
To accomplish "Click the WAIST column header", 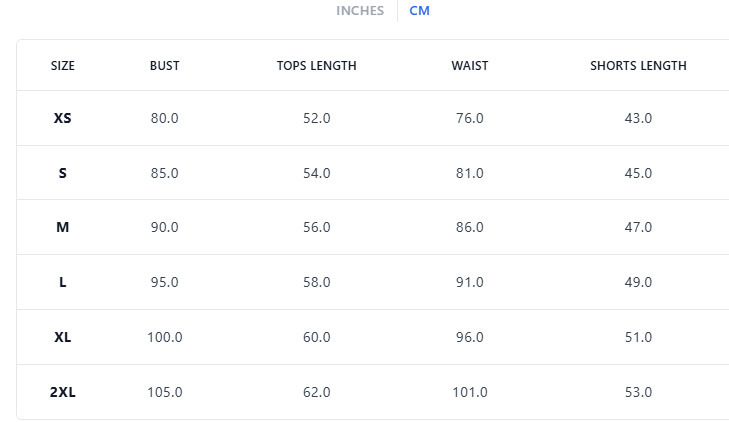I will [x=470, y=66].
